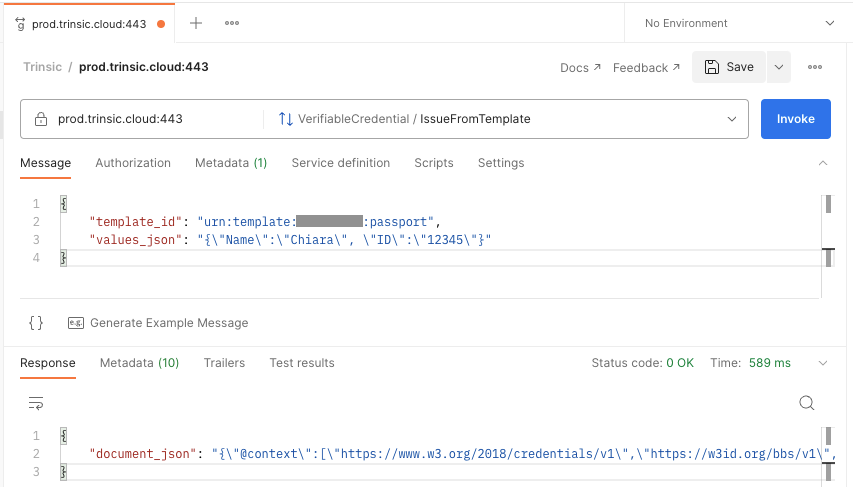Click the "document_json" key in response
This screenshot has height=487, width=853.
(x=143, y=453)
